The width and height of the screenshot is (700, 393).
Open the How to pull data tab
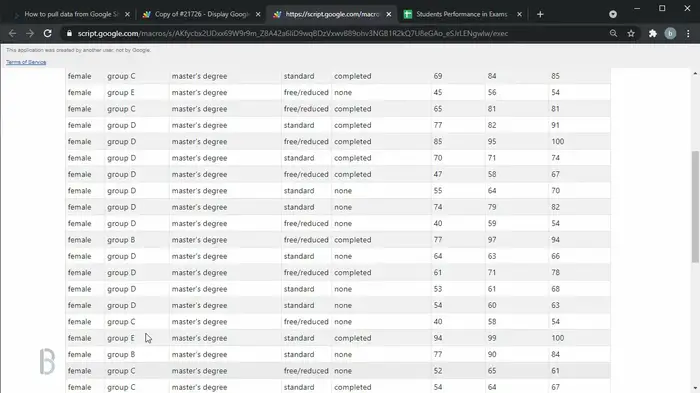click(71, 14)
